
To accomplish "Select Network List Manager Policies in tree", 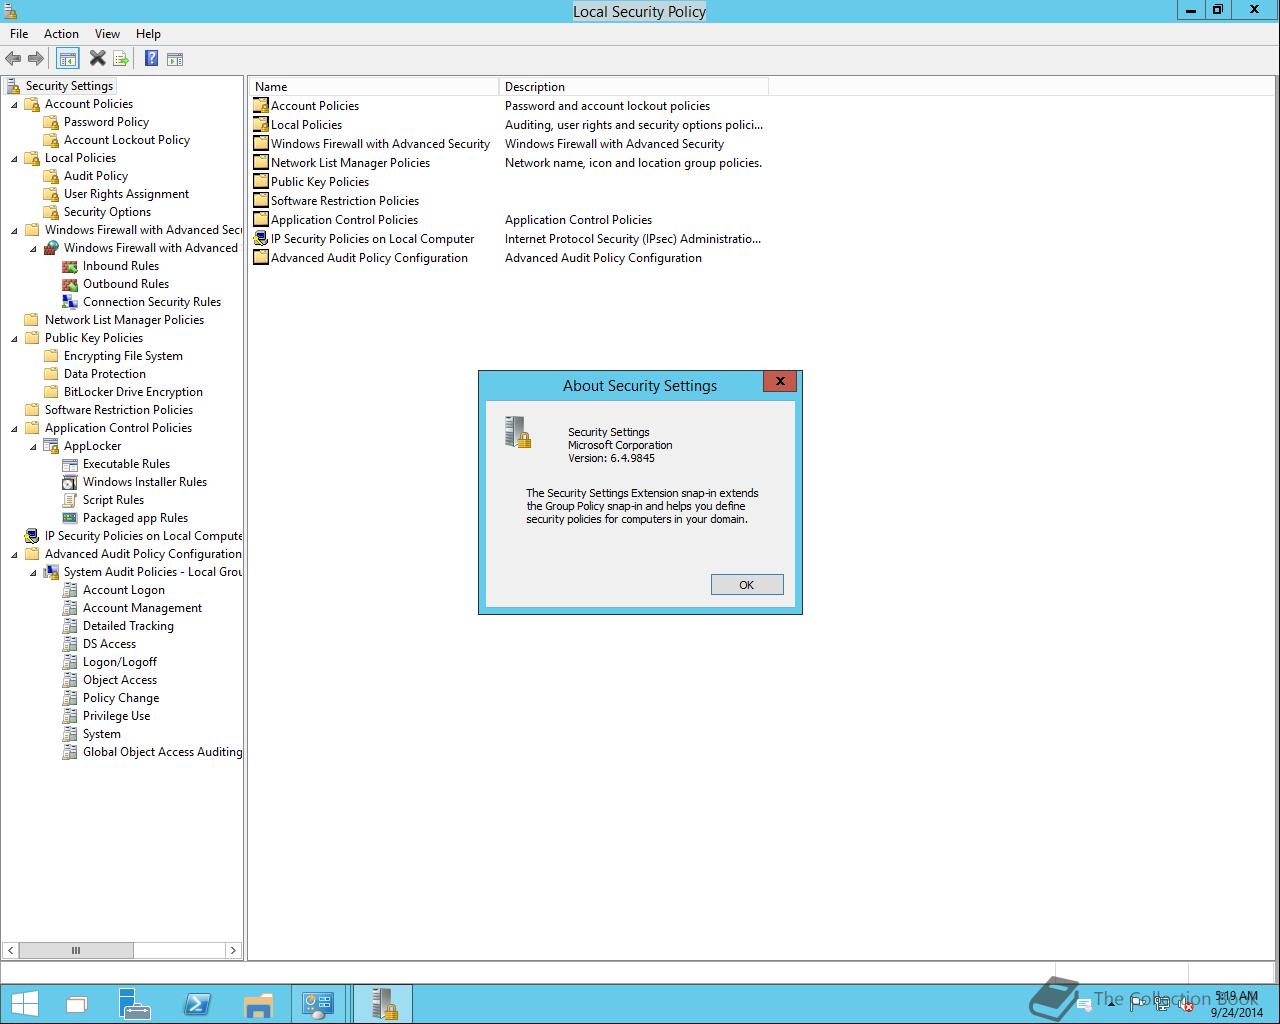I will pos(124,320).
